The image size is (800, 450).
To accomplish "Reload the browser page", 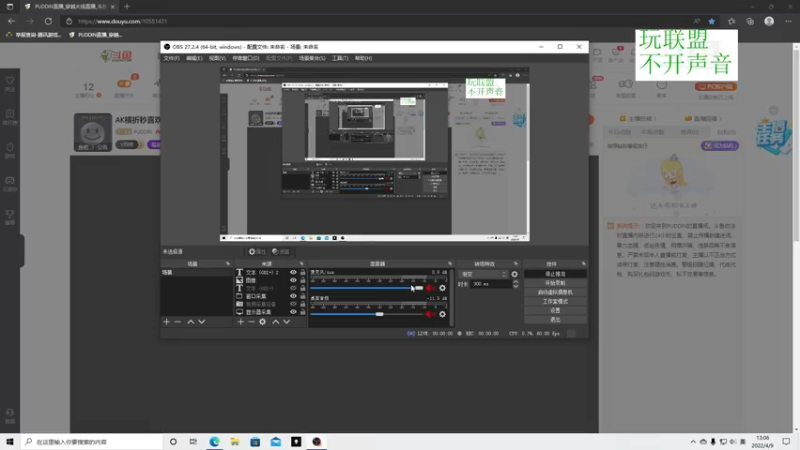I will point(48,21).
